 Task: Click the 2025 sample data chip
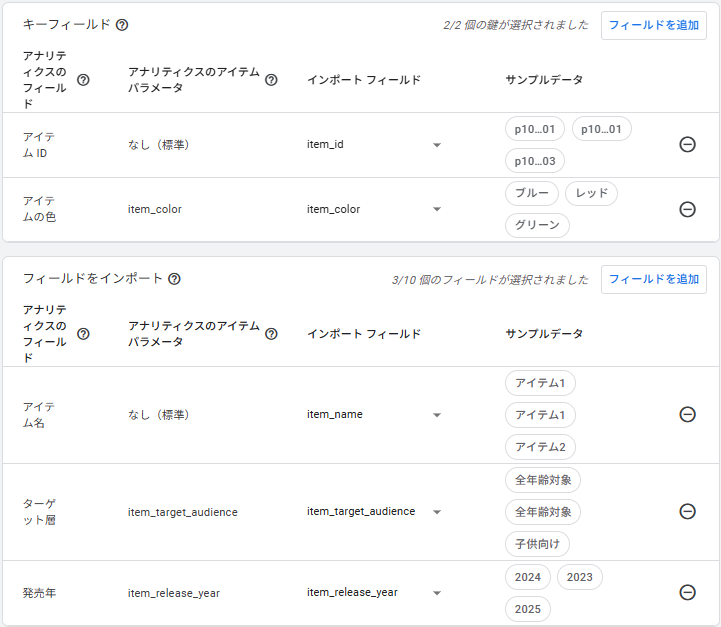[527, 608]
